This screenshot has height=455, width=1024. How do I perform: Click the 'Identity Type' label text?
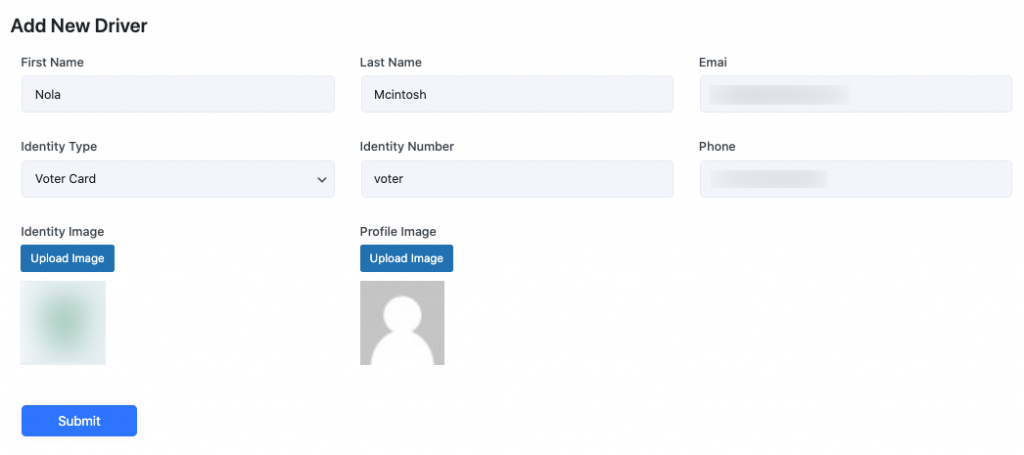click(x=59, y=146)
